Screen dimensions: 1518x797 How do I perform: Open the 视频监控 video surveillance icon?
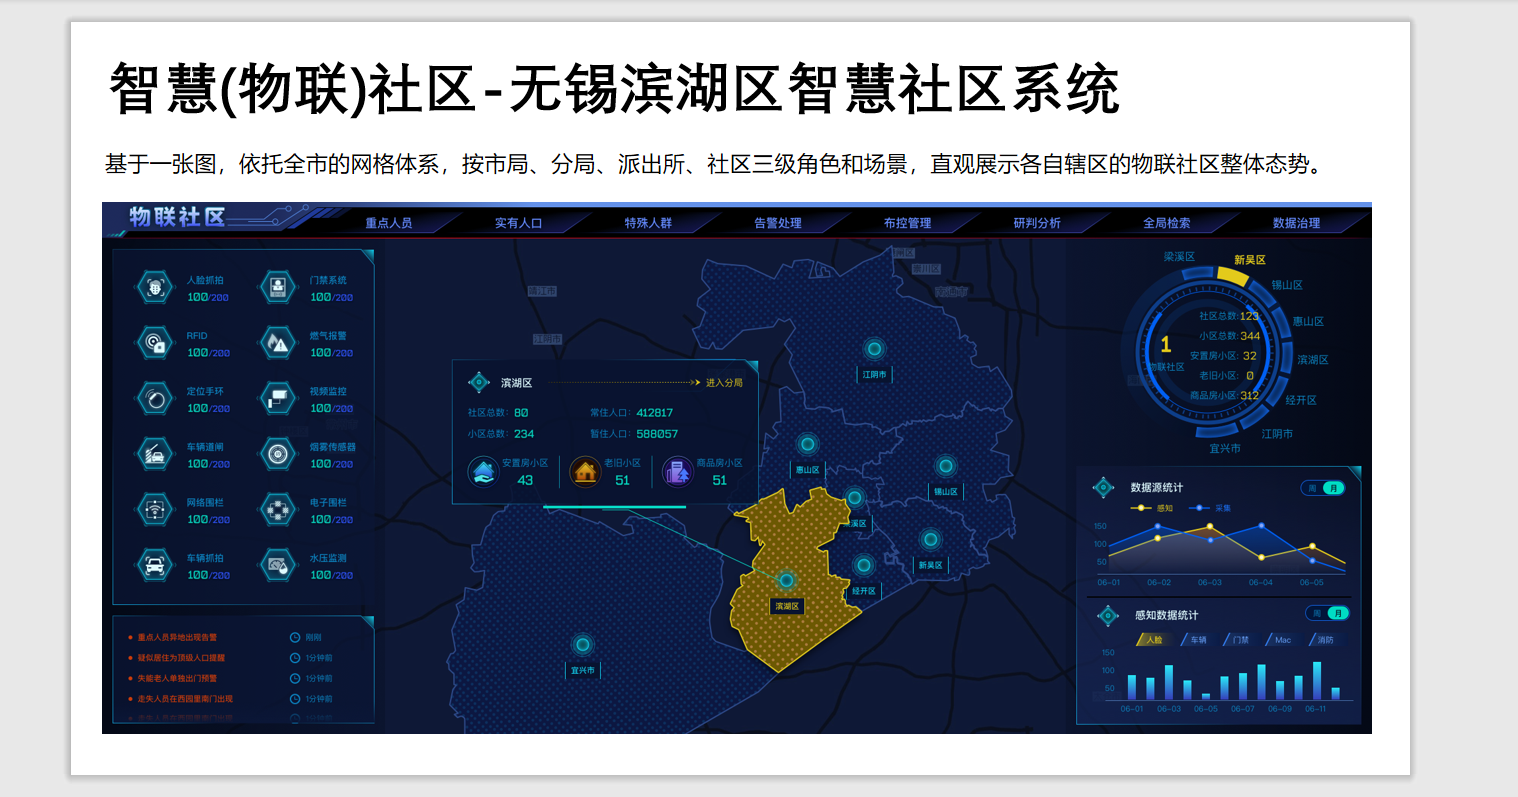coord(277,399)
